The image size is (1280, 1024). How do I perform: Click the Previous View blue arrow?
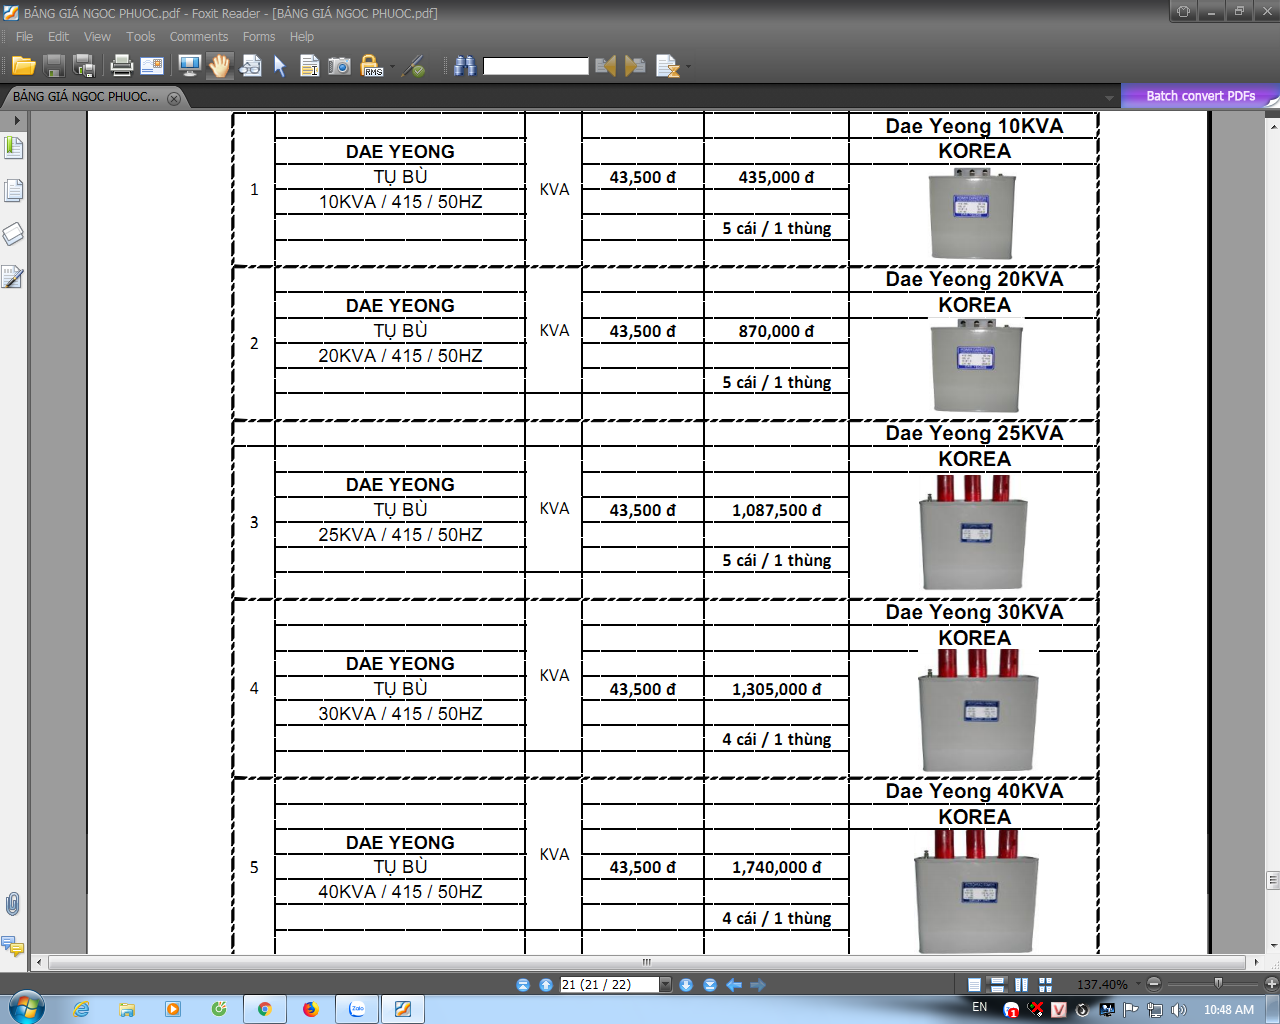point(734,985)
